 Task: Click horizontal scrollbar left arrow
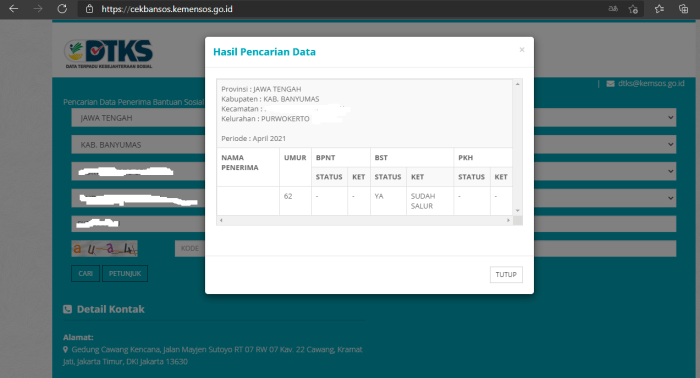221,220
